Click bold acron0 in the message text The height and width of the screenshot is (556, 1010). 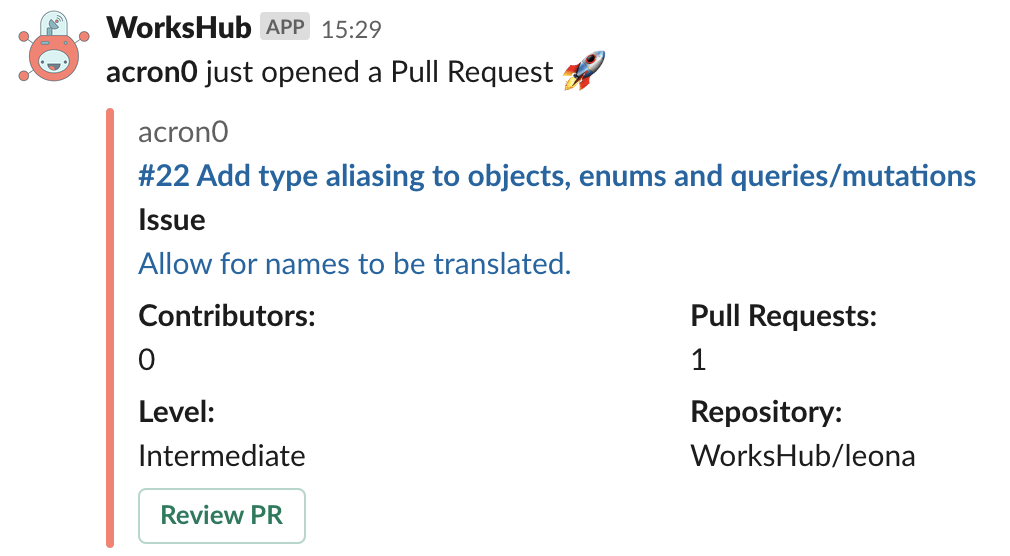(x=151, y=73)
